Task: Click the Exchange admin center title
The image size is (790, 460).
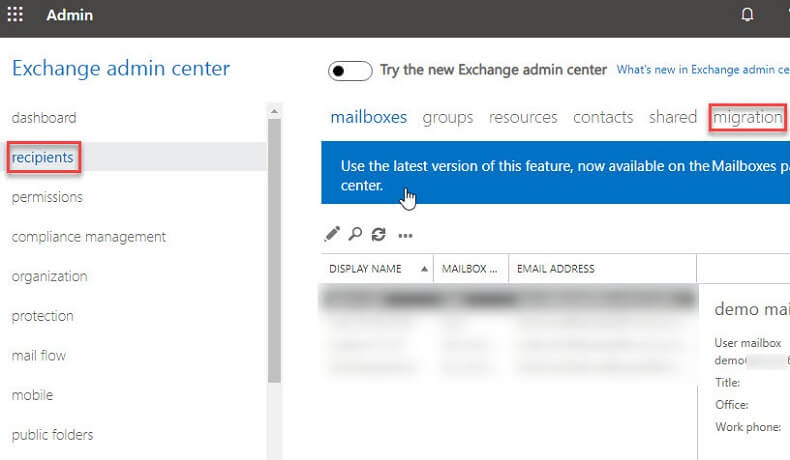Action: pyautogui.click(x=121, y=69)
